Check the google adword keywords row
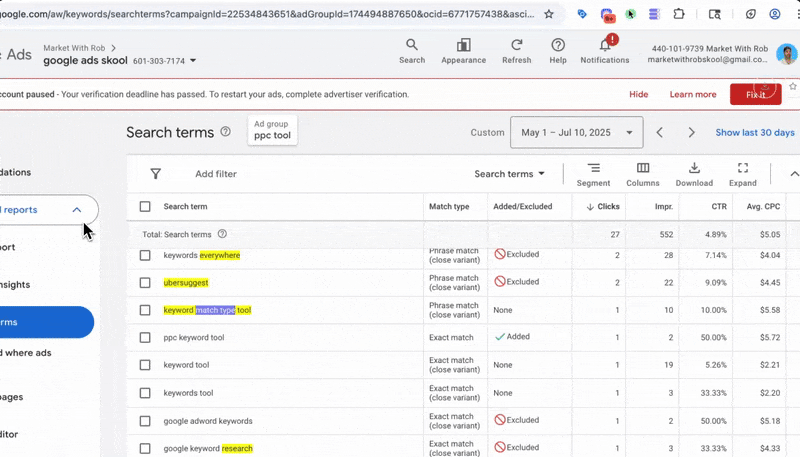Screen dimensions: 800x457 click(145, 421)
